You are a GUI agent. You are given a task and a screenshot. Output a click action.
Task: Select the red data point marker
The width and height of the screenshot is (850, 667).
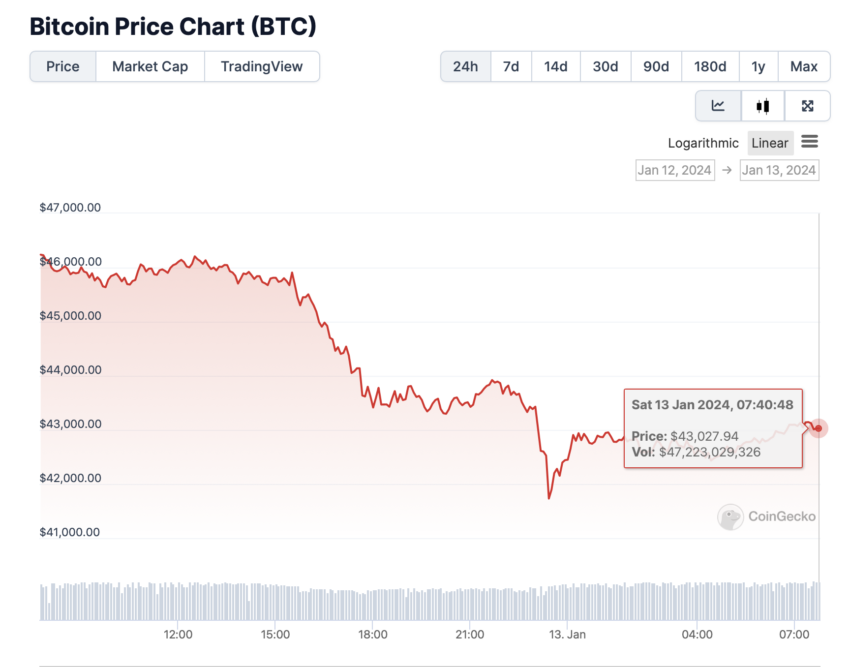click(x=819, y=428)
